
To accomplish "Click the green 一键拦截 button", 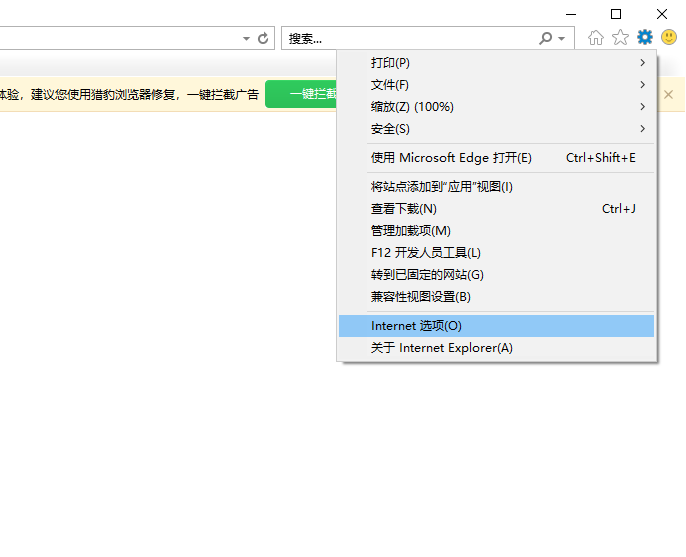I will (301, 94).
